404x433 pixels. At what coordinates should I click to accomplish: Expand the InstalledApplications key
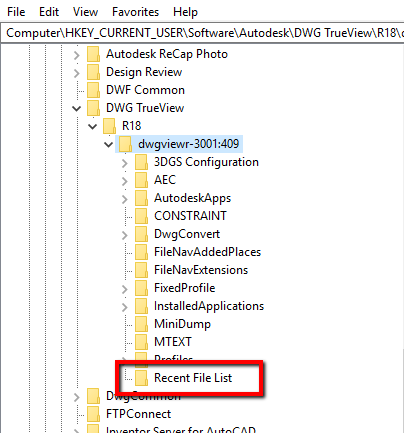(x=125, y=307)
